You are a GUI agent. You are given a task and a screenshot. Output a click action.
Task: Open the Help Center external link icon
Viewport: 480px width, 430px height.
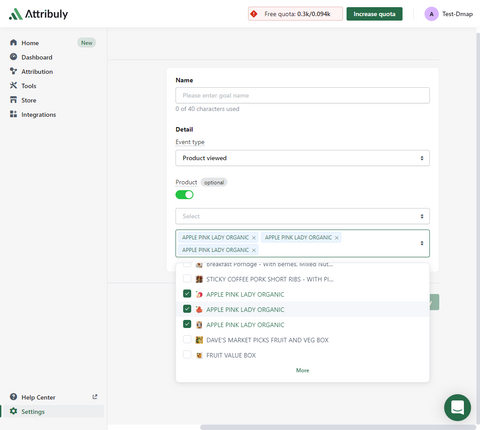[95, 397]
